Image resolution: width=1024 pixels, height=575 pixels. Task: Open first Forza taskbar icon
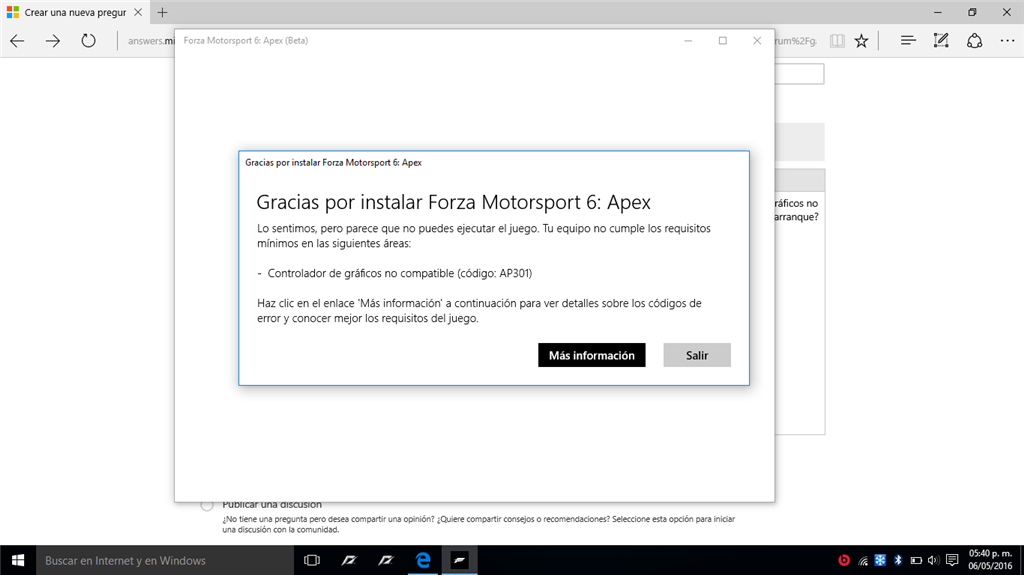pos(349,560)
